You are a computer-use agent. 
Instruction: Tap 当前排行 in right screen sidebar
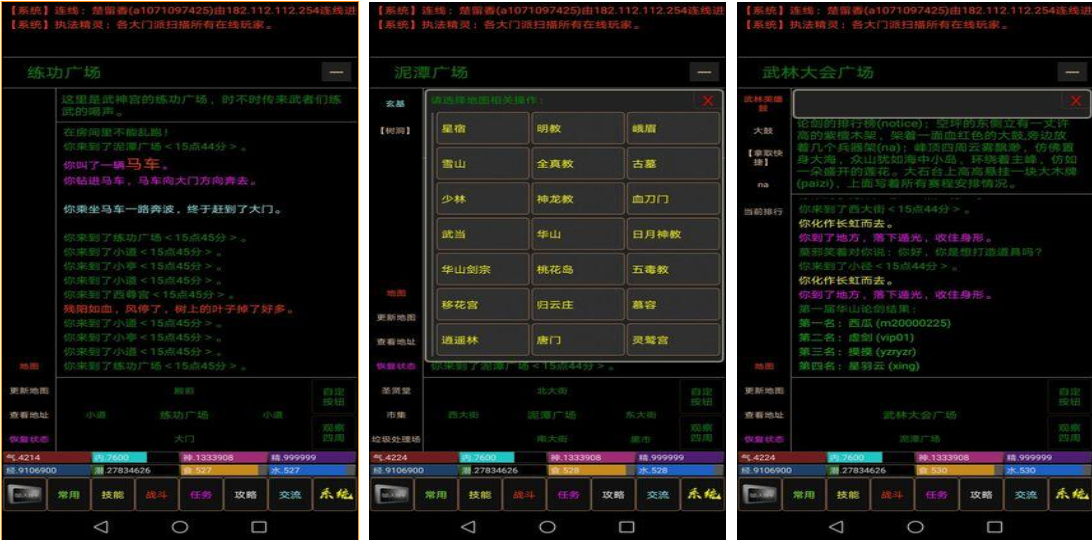pyautogui.click(x=763, y=211)
